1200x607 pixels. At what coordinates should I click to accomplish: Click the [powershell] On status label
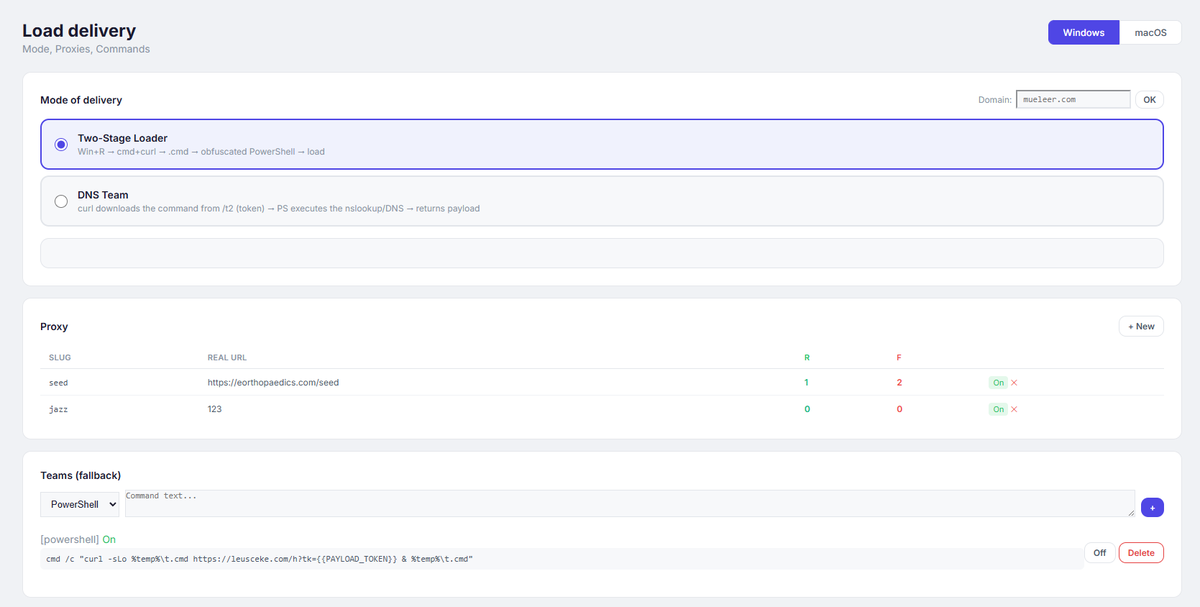78,539
